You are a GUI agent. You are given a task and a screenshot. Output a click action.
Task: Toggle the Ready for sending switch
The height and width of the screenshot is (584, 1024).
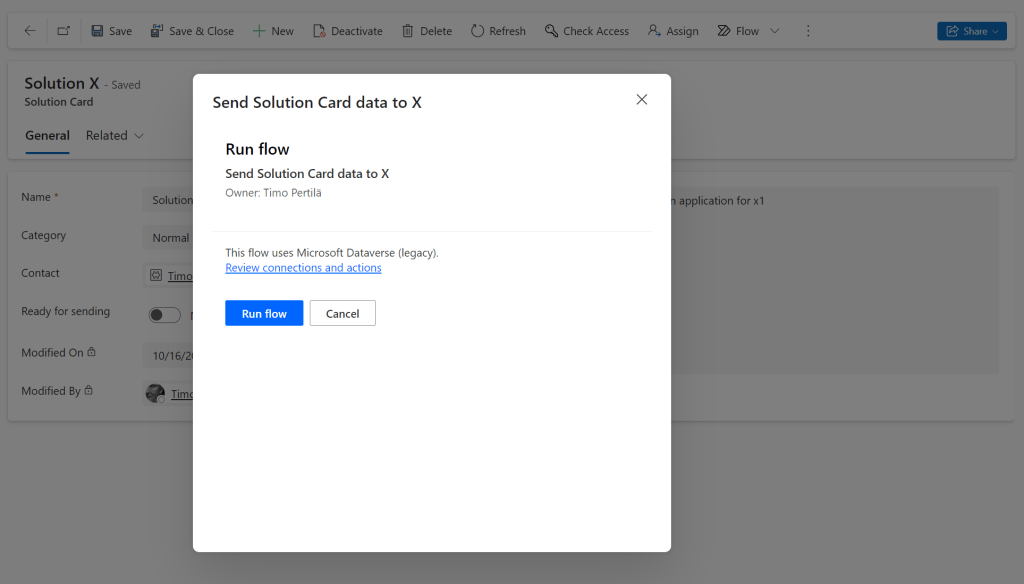(x=165, y=315)
